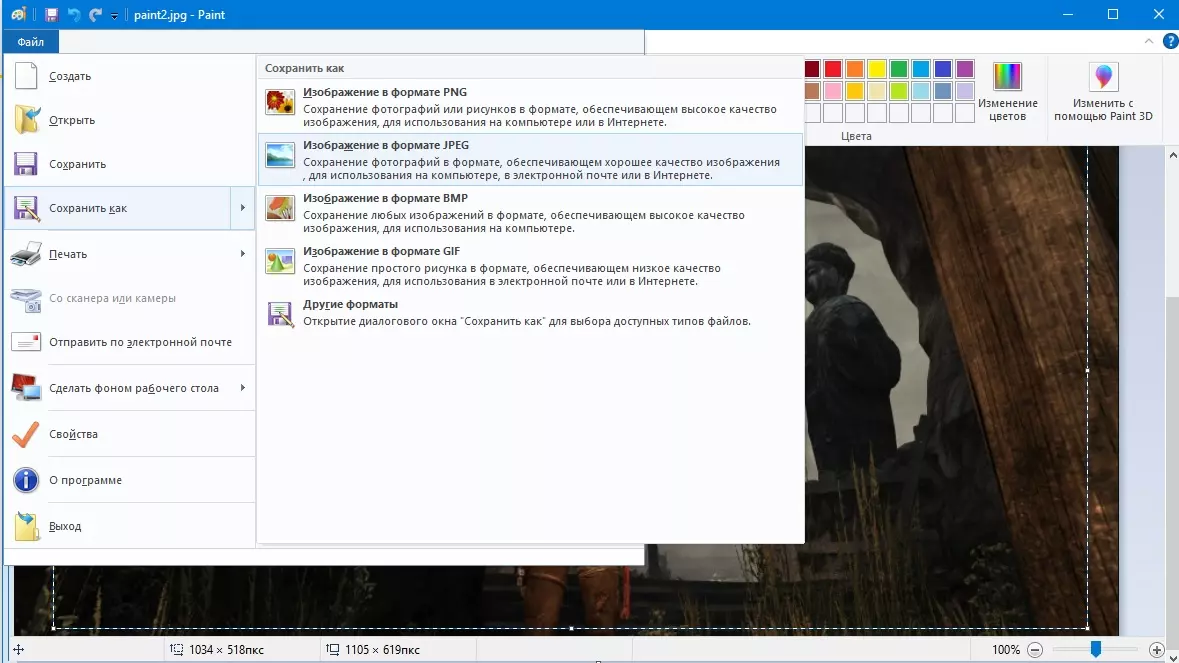Click the Redo arrow in title bar
The height and width of the screenshot is (663, 1179).
(96, 15)
